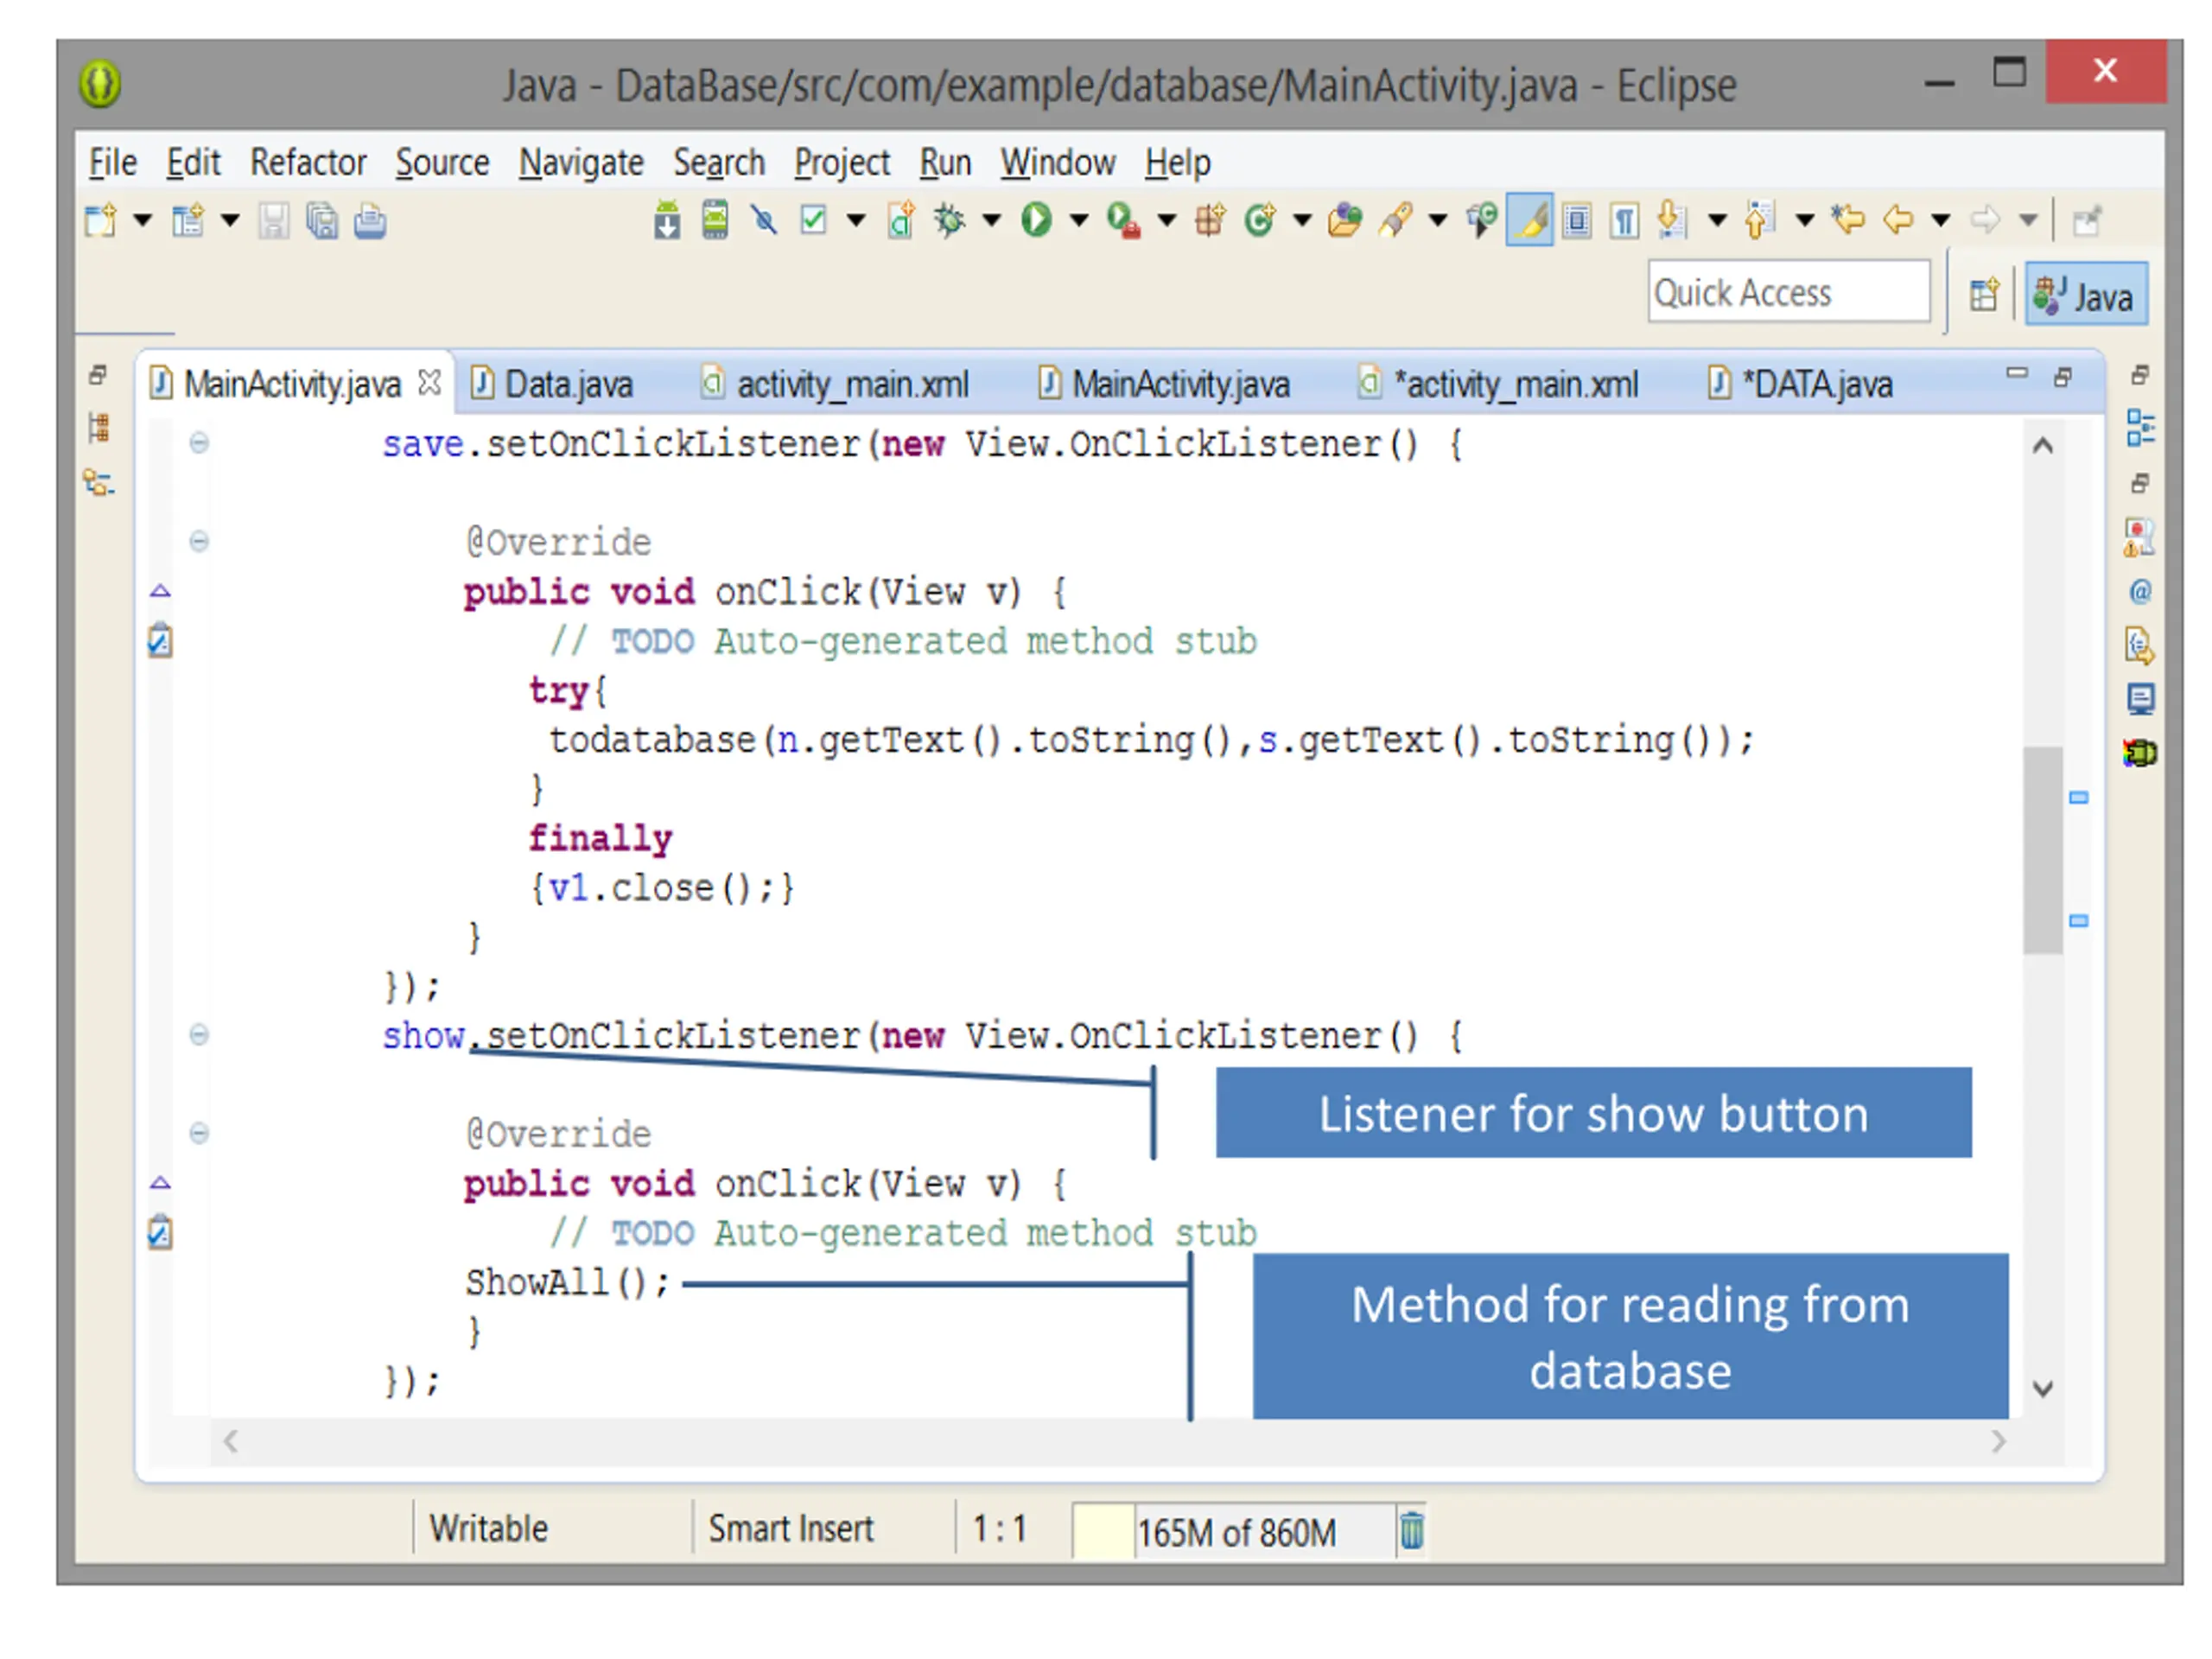Open the New file dropdown arrow

pos(143,220)
